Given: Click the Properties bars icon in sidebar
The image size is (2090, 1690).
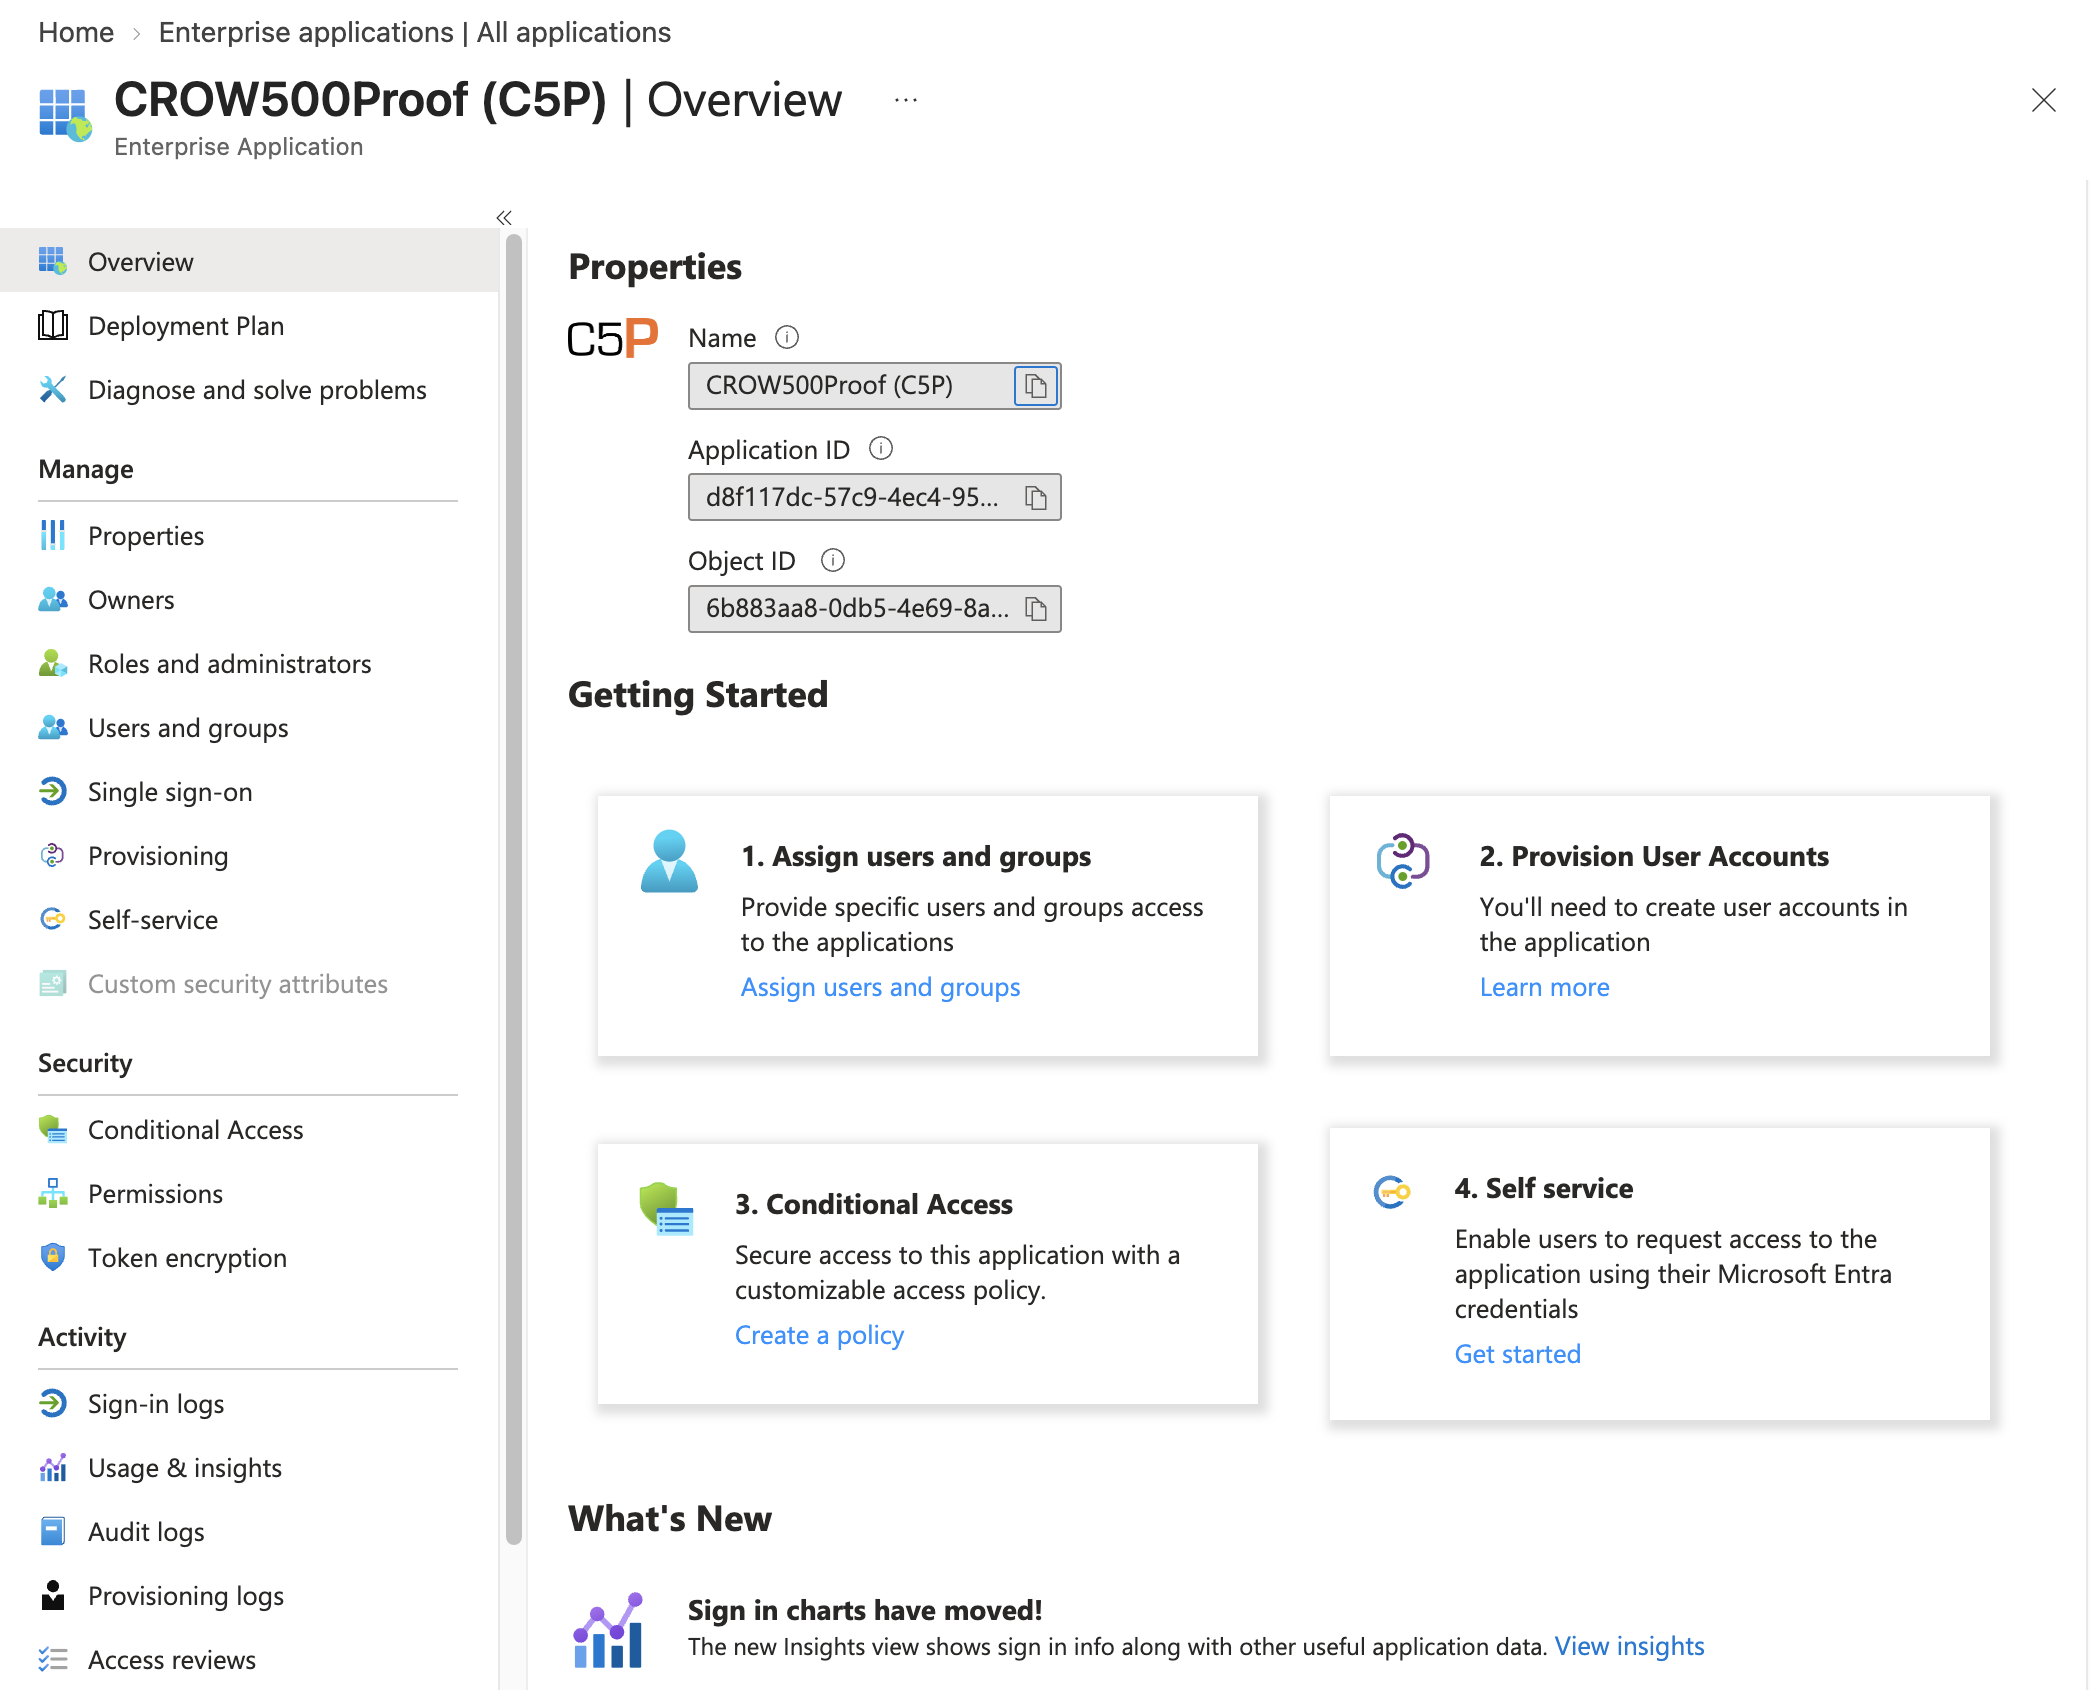Looking at the screenshot, I should (53, 536).
